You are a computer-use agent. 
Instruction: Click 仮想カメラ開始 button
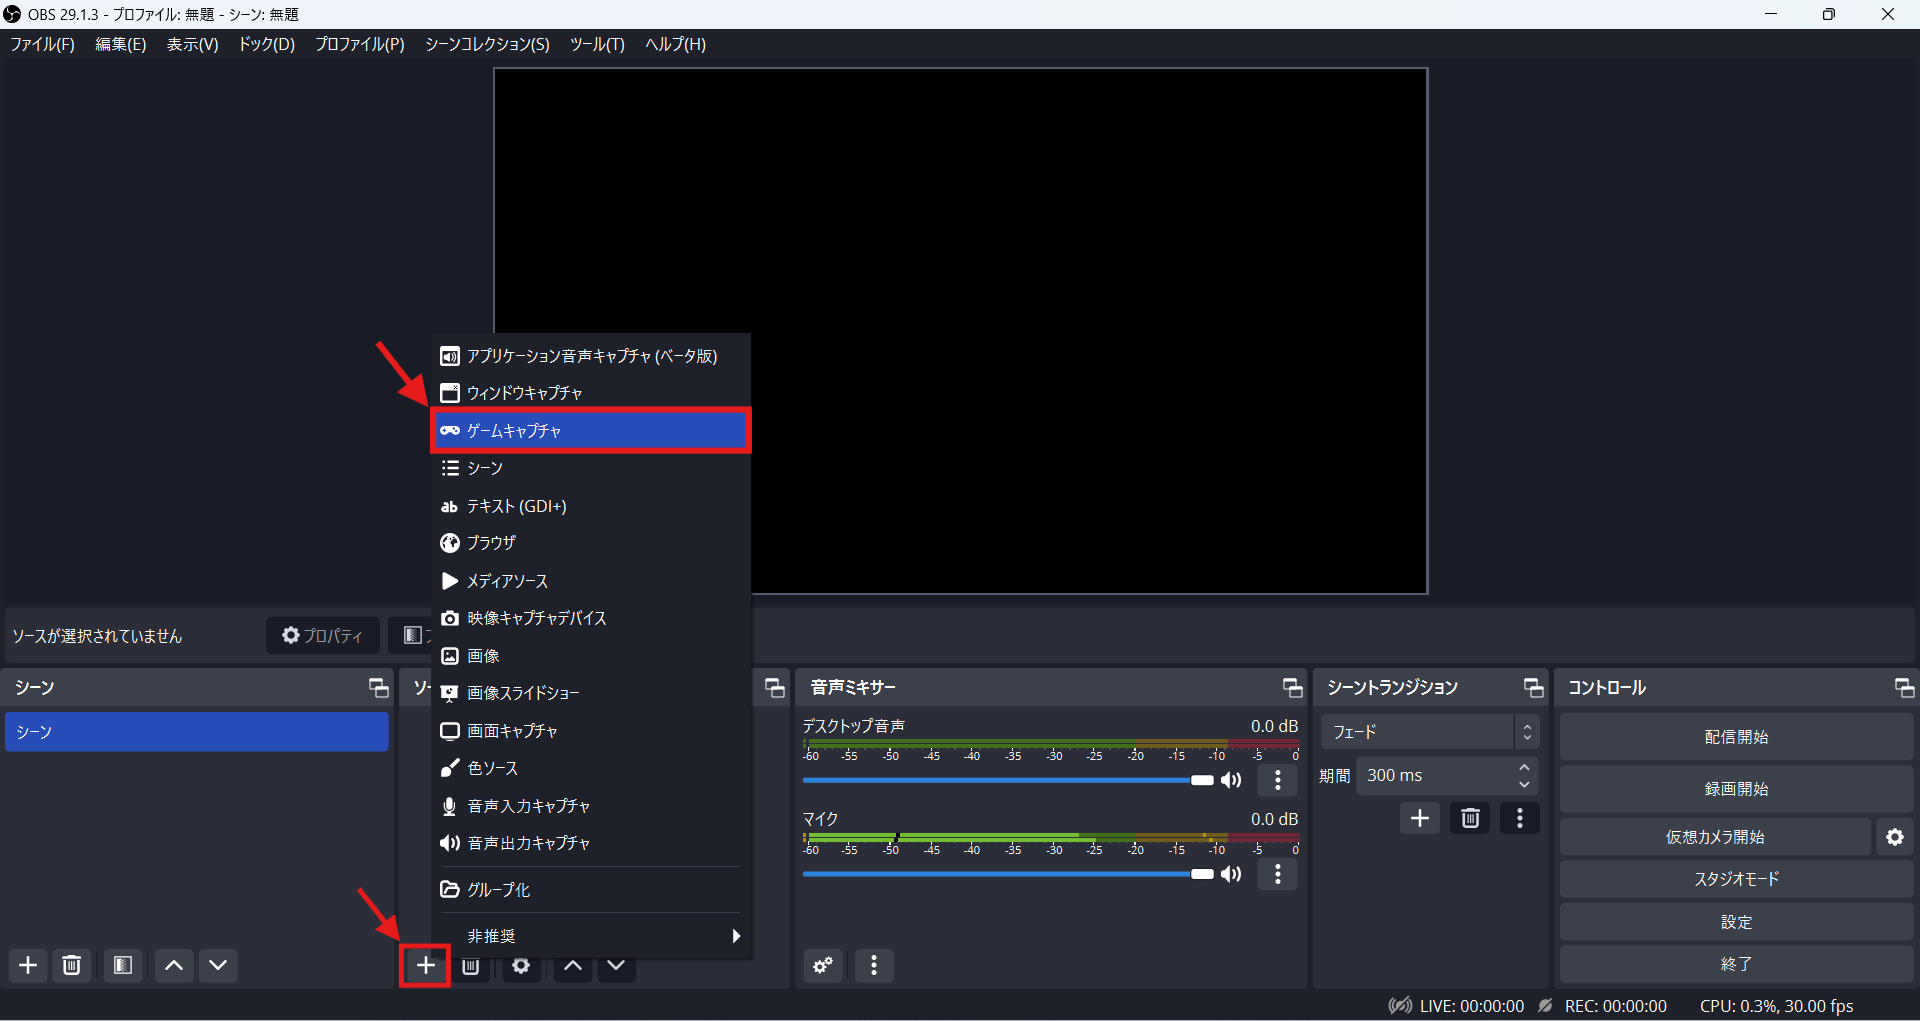click(1715, 837)
